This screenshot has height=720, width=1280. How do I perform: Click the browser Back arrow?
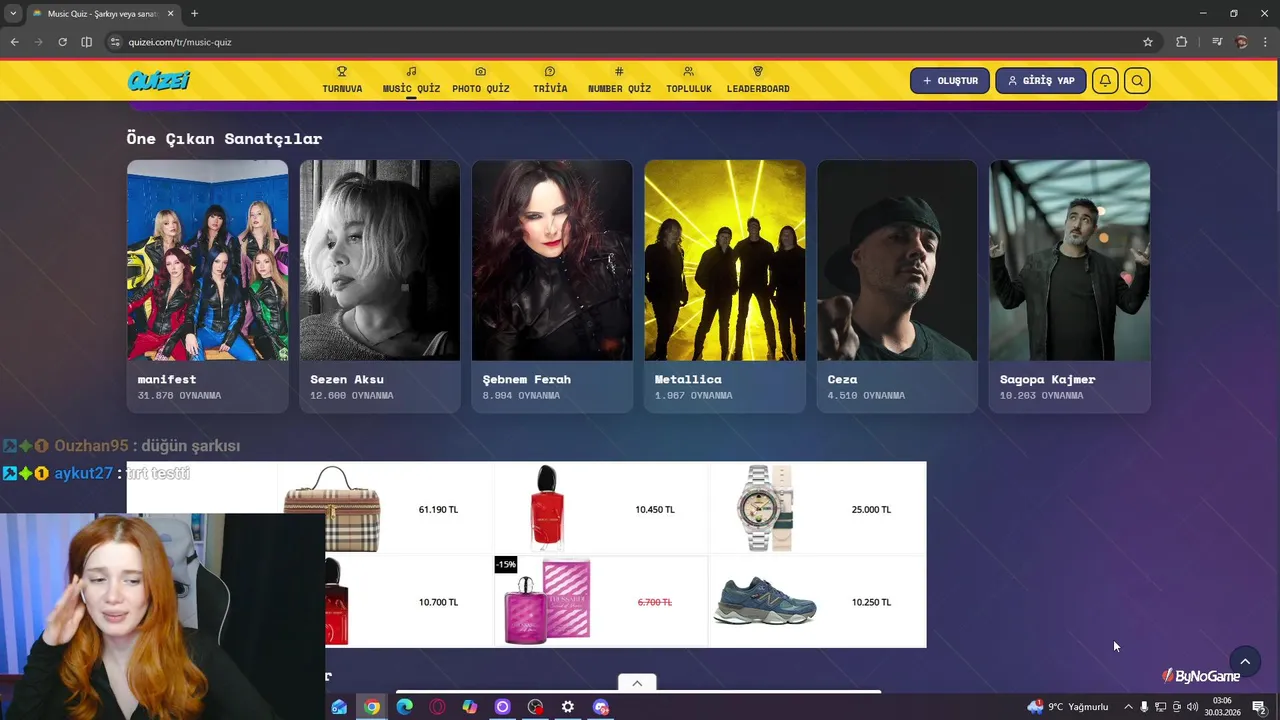pyautogui.click(x=14, y=42)
